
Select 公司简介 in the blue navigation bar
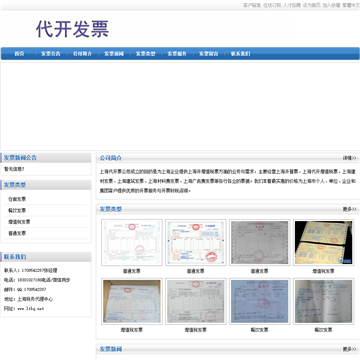tap(82, 54)
